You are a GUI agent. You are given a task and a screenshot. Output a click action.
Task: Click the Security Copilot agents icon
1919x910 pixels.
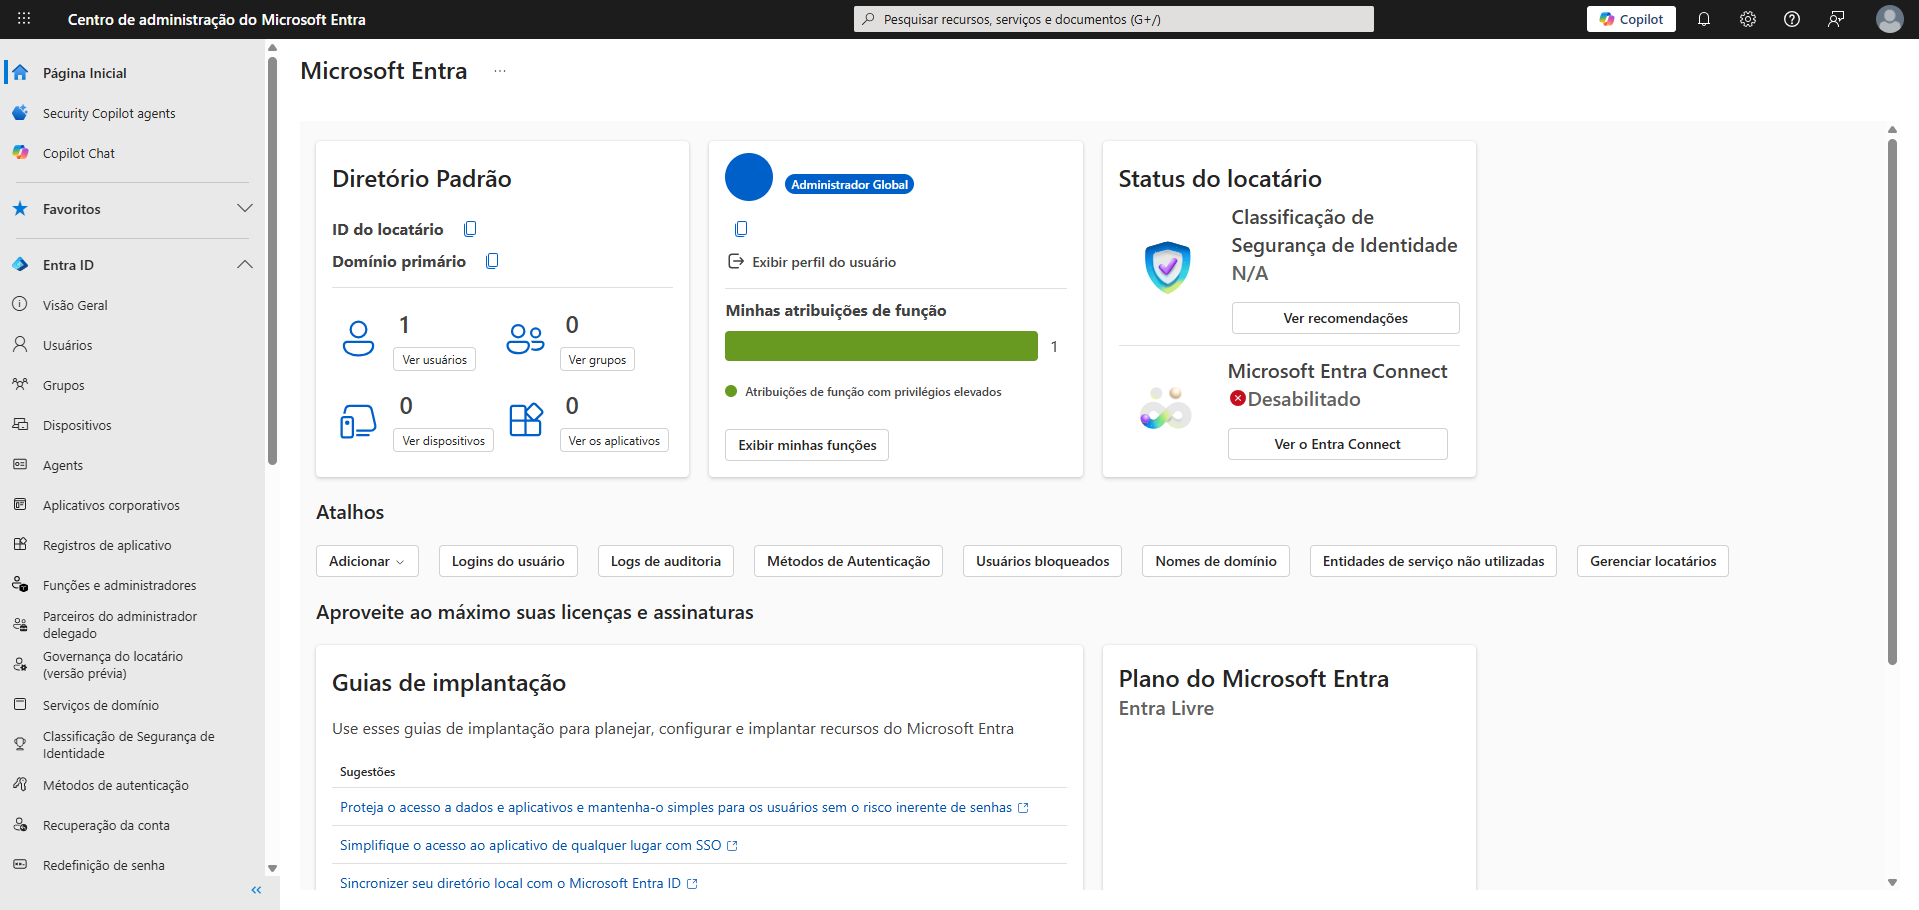coord(20,113)
